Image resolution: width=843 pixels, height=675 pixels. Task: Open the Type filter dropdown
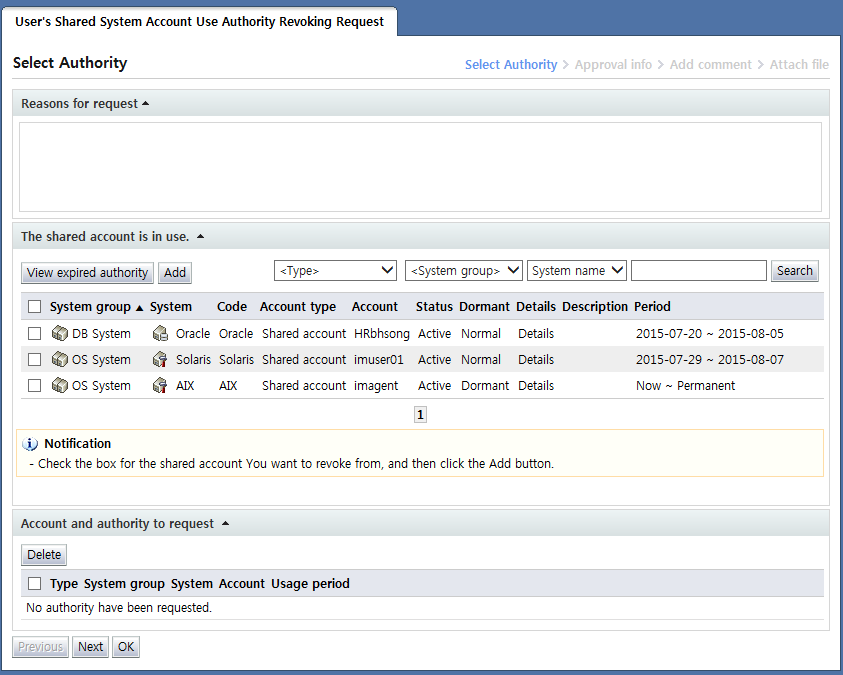(336, 271)
